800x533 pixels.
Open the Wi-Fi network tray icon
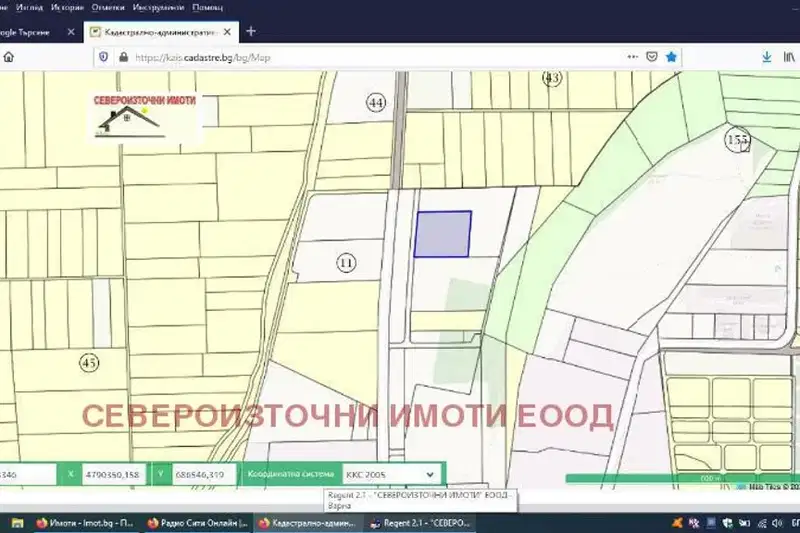tap(762, 523)
